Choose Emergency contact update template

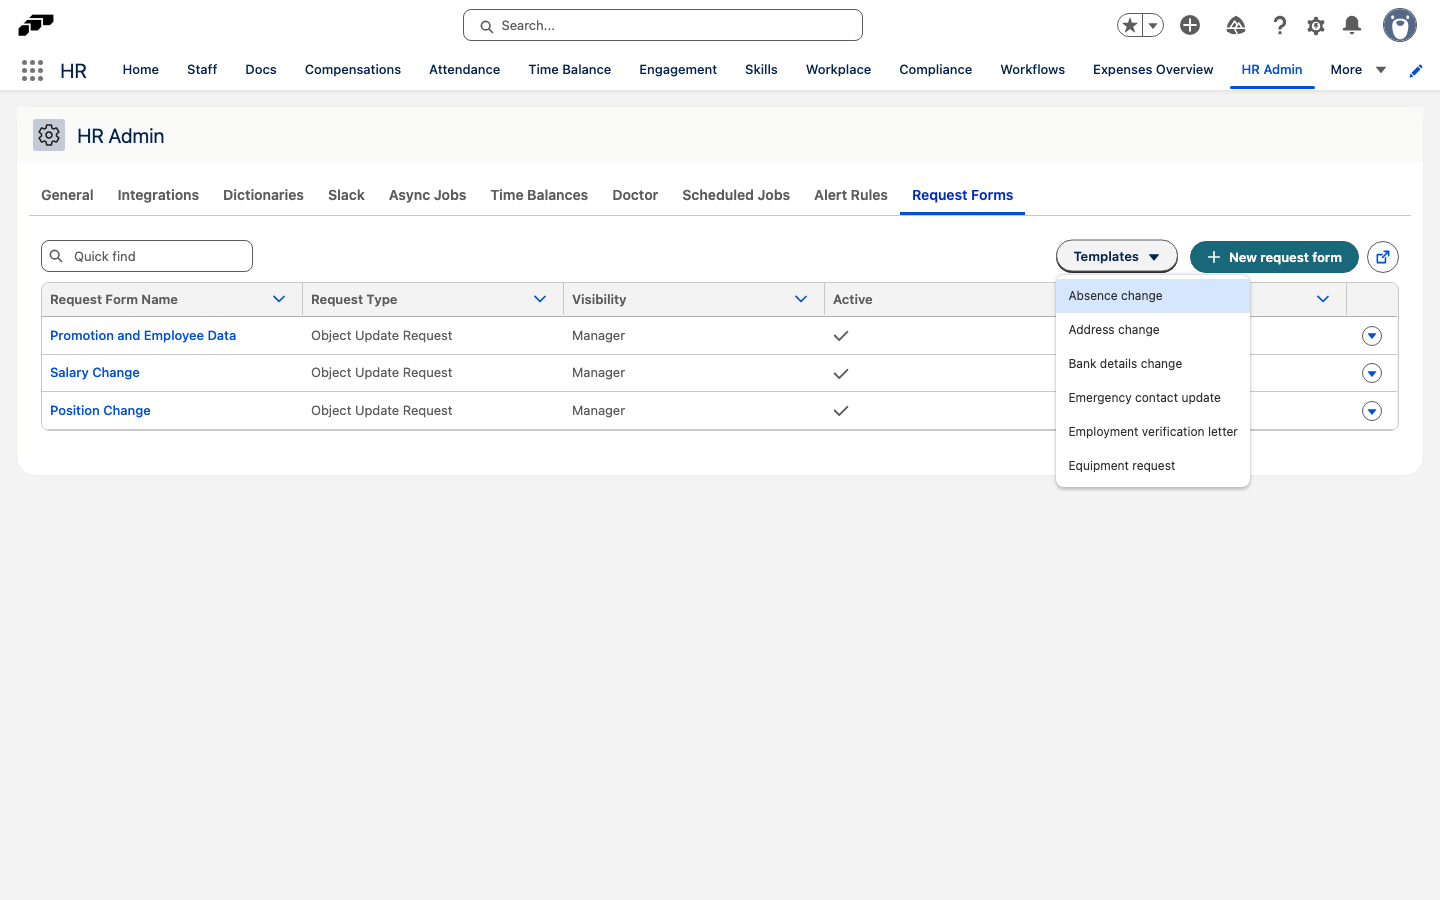(1153, 398)
